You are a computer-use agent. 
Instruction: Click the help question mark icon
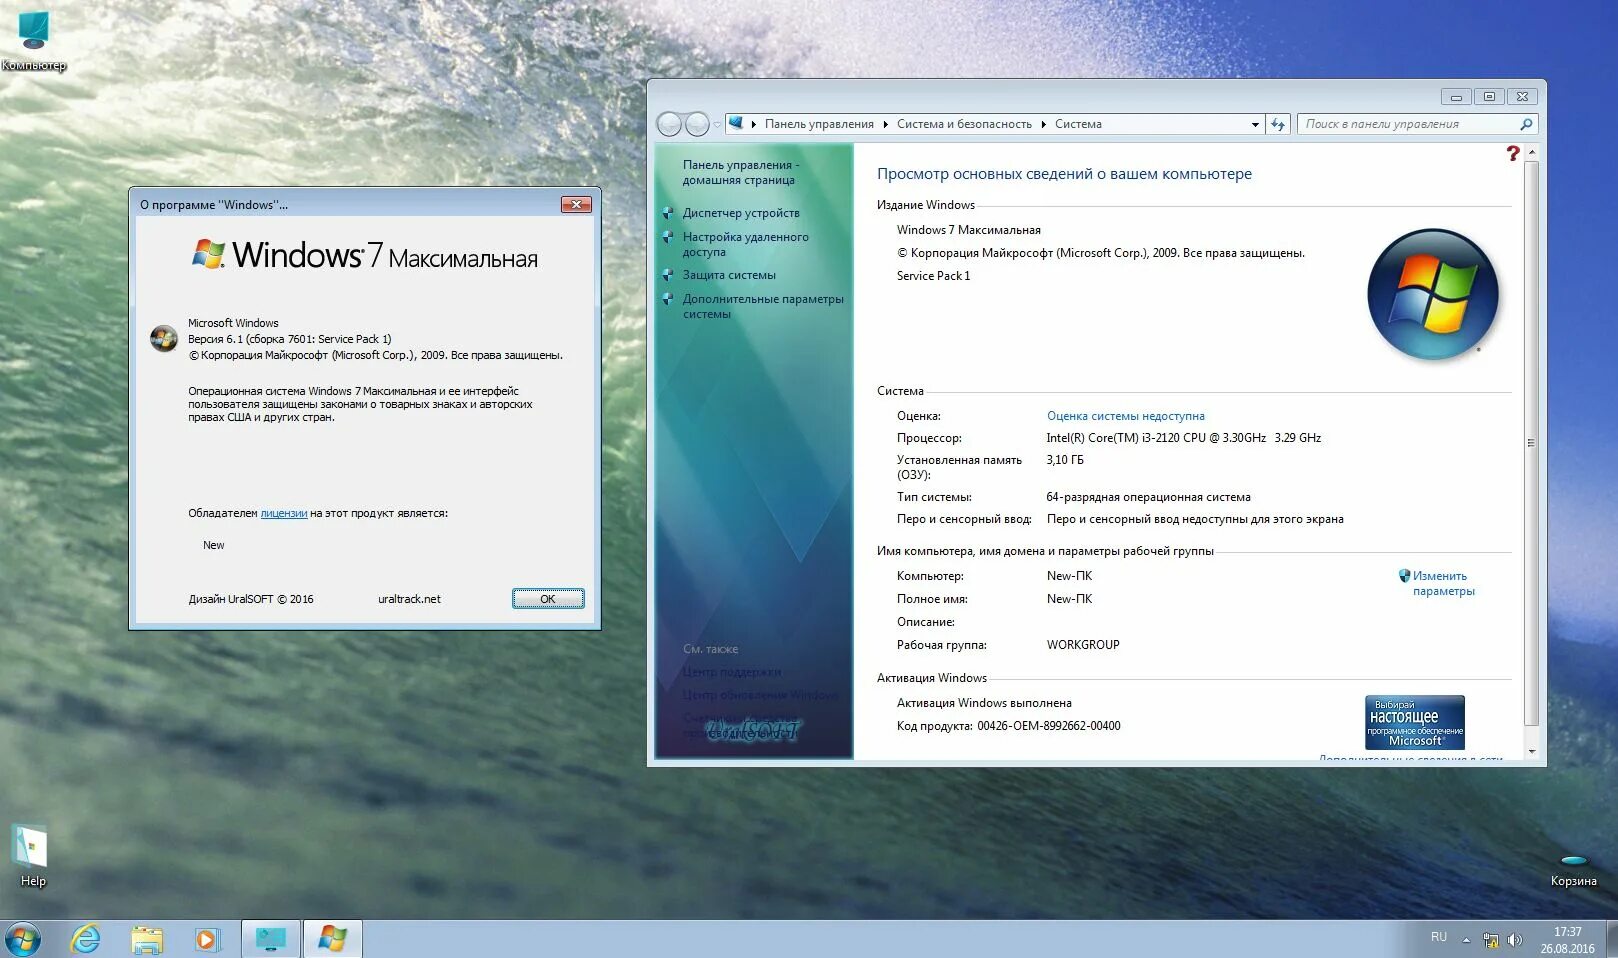[1512, 153]
